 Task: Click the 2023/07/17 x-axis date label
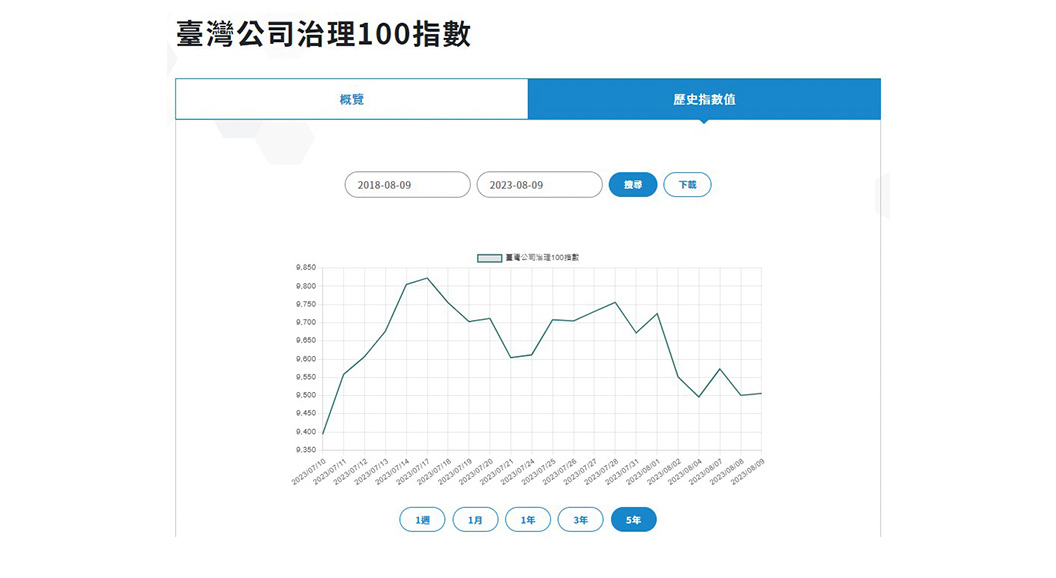[414, 471]
